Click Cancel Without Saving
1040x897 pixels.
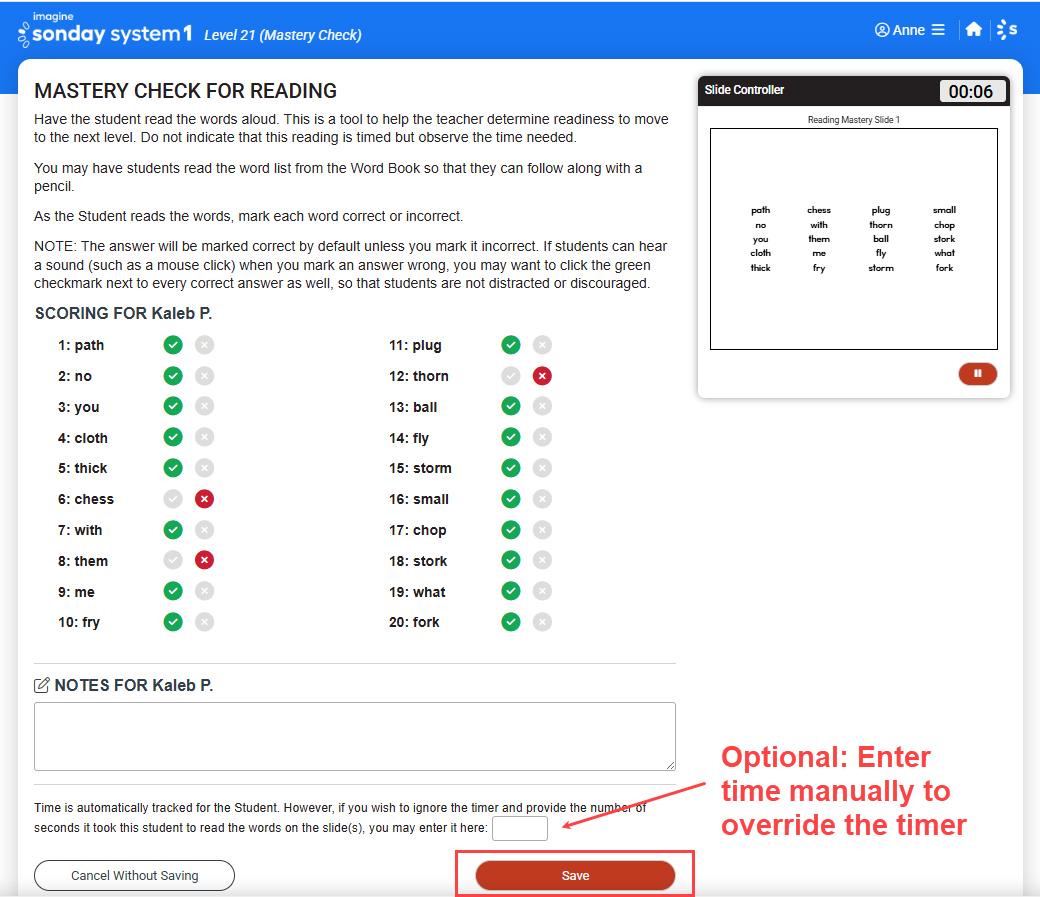pos(134,875)
